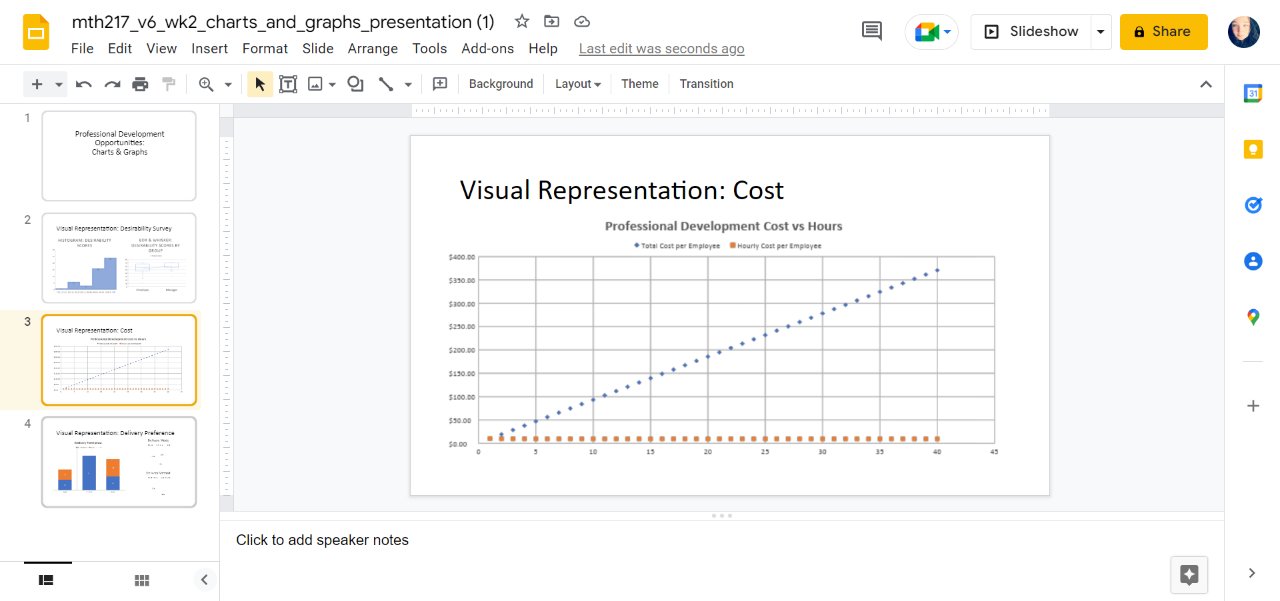Screen dimensions: 1280x601
Task: Insert a new comment
Action: coord(439,84)
